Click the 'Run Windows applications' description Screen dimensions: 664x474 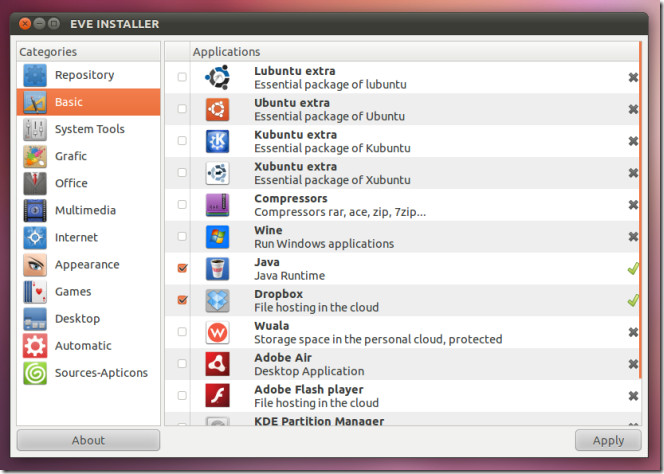[x=324, y=244]
